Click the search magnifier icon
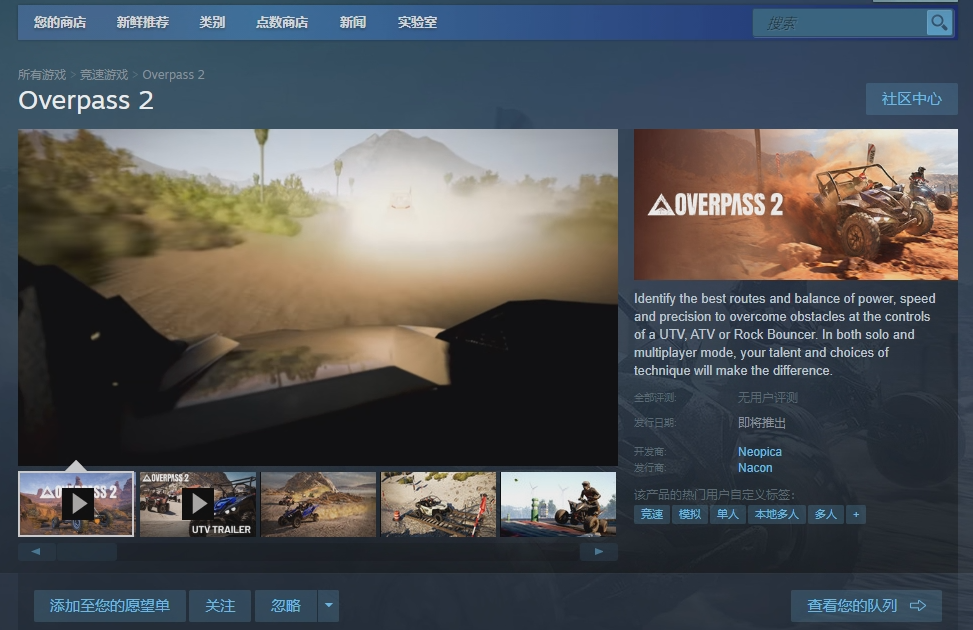 [x=939, y=23]
